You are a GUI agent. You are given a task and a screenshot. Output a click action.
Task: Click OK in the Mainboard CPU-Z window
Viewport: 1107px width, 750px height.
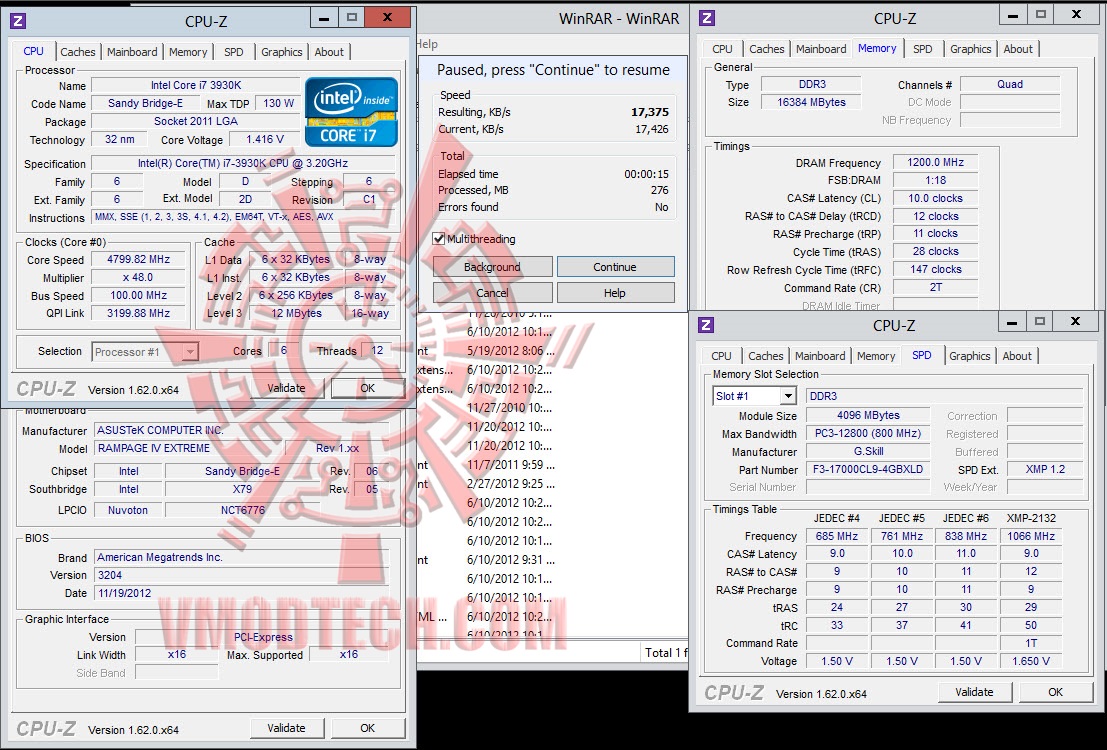coord(368,728)
